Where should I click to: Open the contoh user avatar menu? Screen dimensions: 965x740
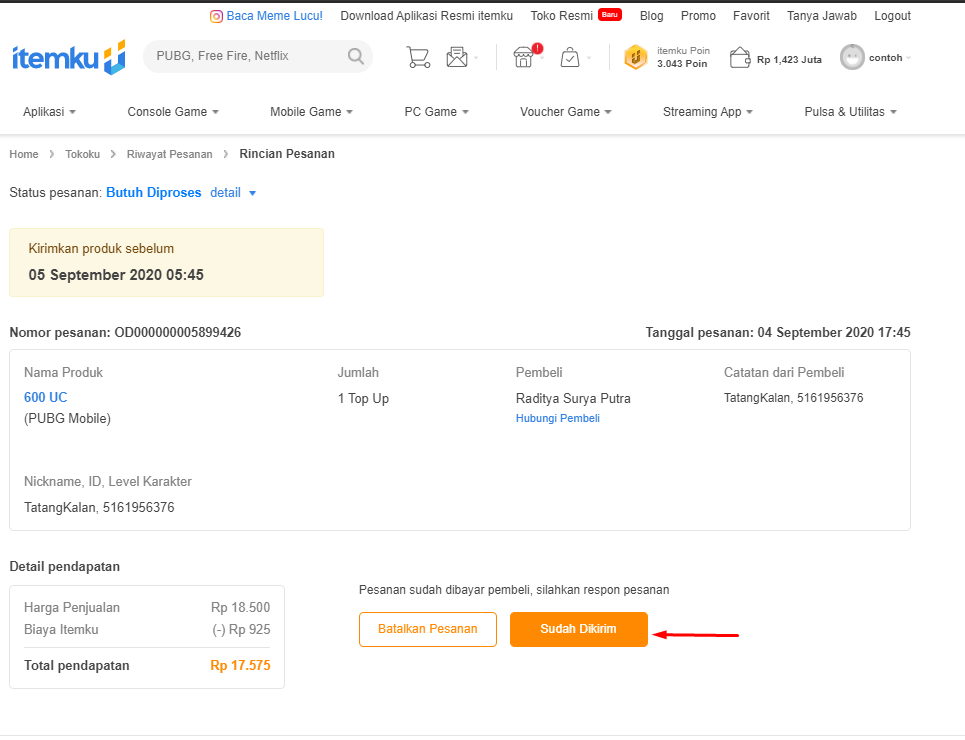point(852,57)
